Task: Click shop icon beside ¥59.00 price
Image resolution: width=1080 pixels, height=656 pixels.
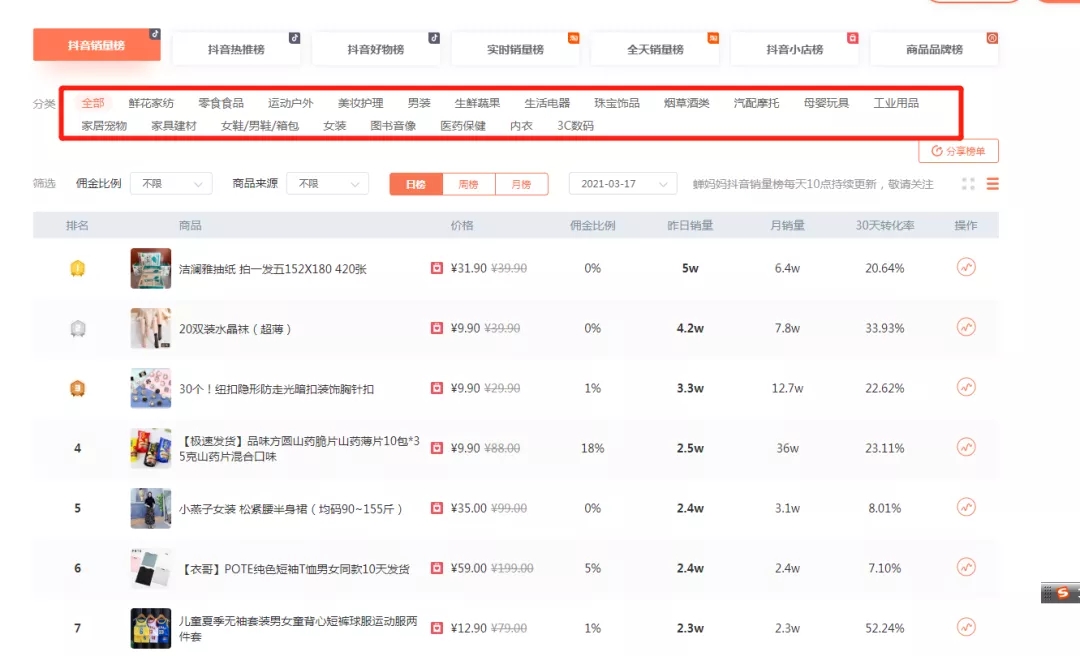Action: (x=437, y=568)
